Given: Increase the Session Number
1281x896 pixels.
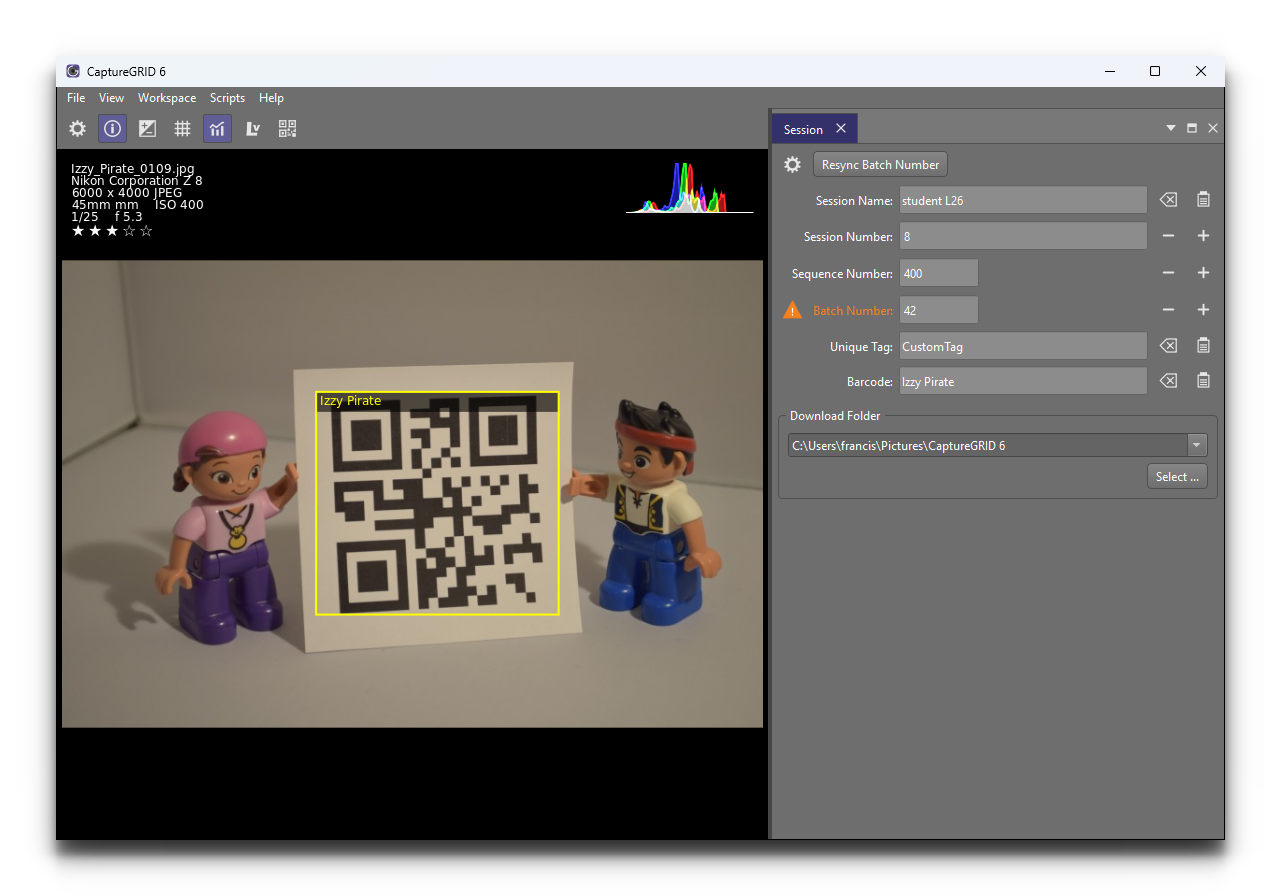Looking at the screenshot, I should tap(1203, 237).
